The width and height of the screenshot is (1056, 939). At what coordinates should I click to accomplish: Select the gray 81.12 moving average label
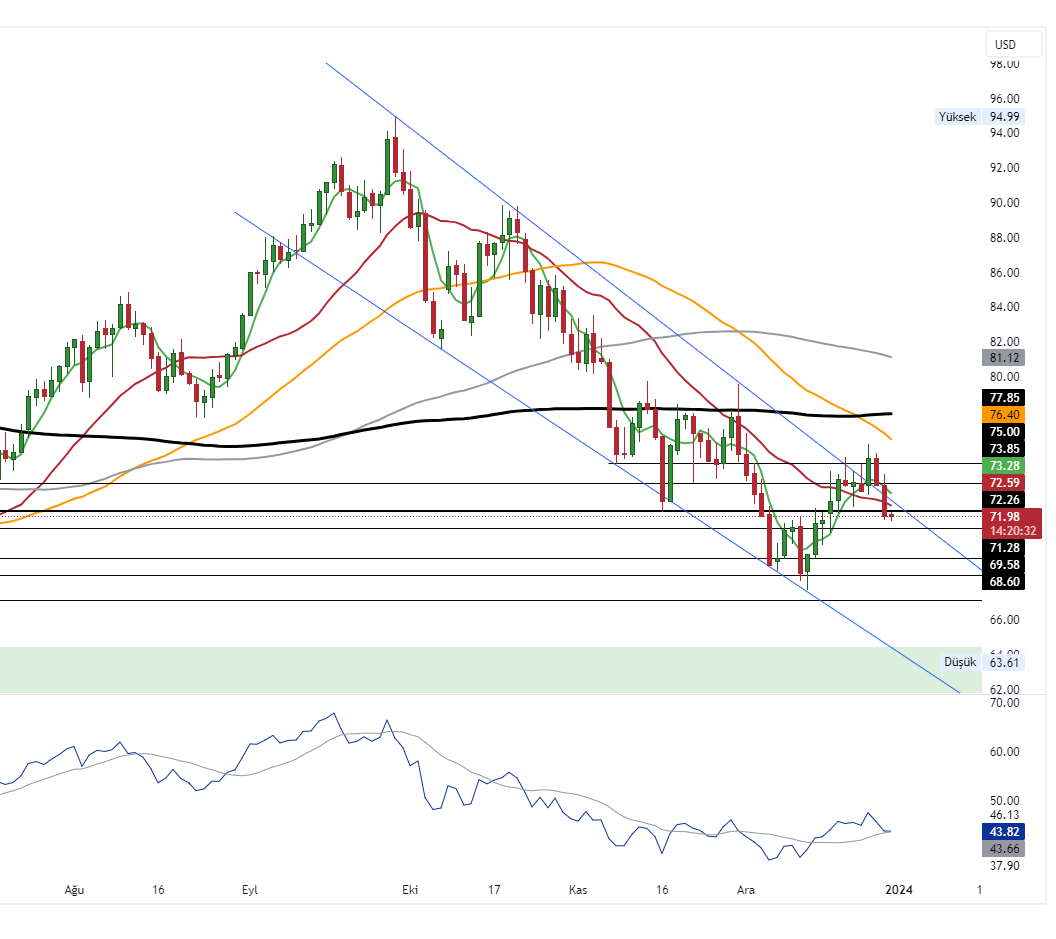1004,358
